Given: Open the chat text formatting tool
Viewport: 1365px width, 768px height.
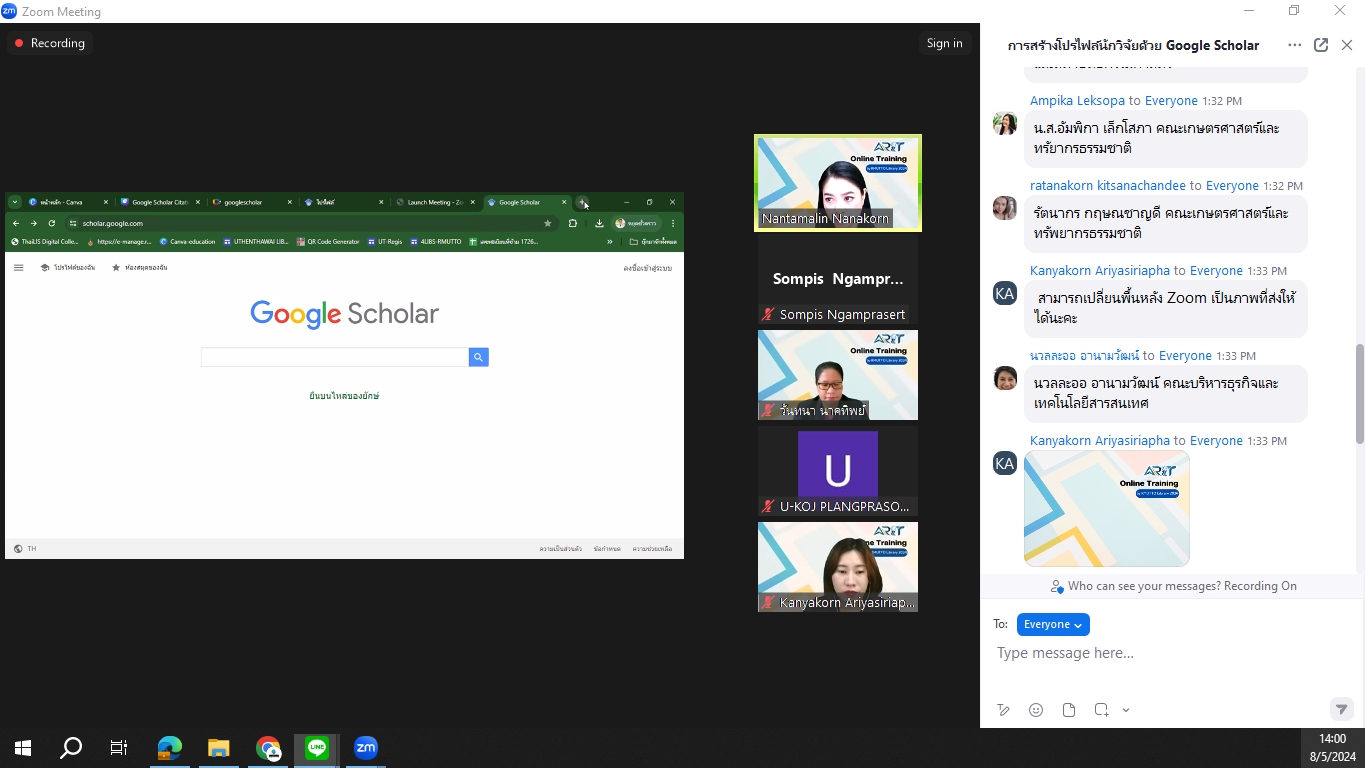Looking at the screenshot, I should (1003, 710).
